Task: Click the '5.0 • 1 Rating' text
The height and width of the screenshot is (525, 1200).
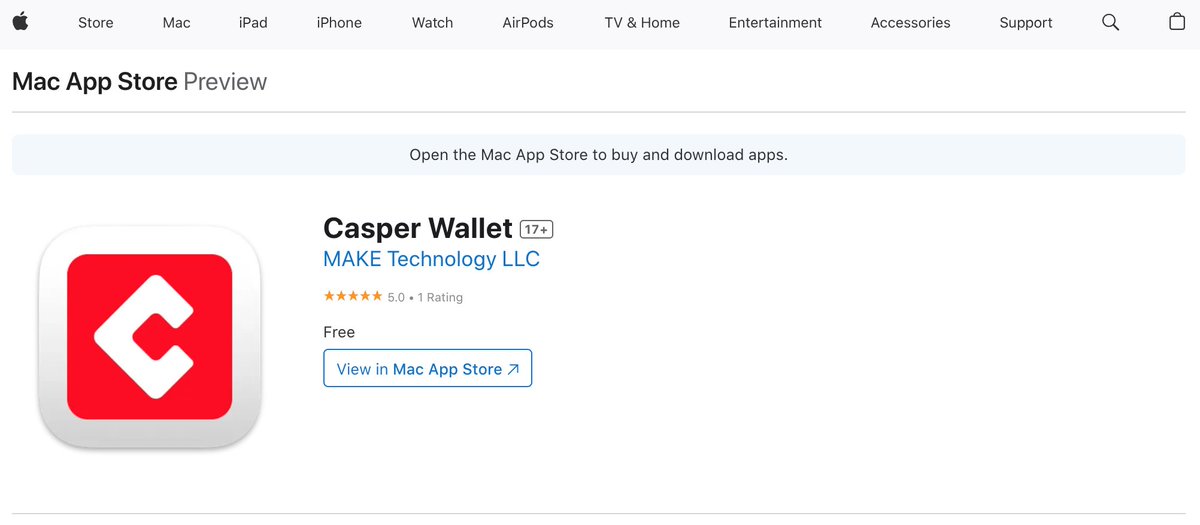Action: 425,297
